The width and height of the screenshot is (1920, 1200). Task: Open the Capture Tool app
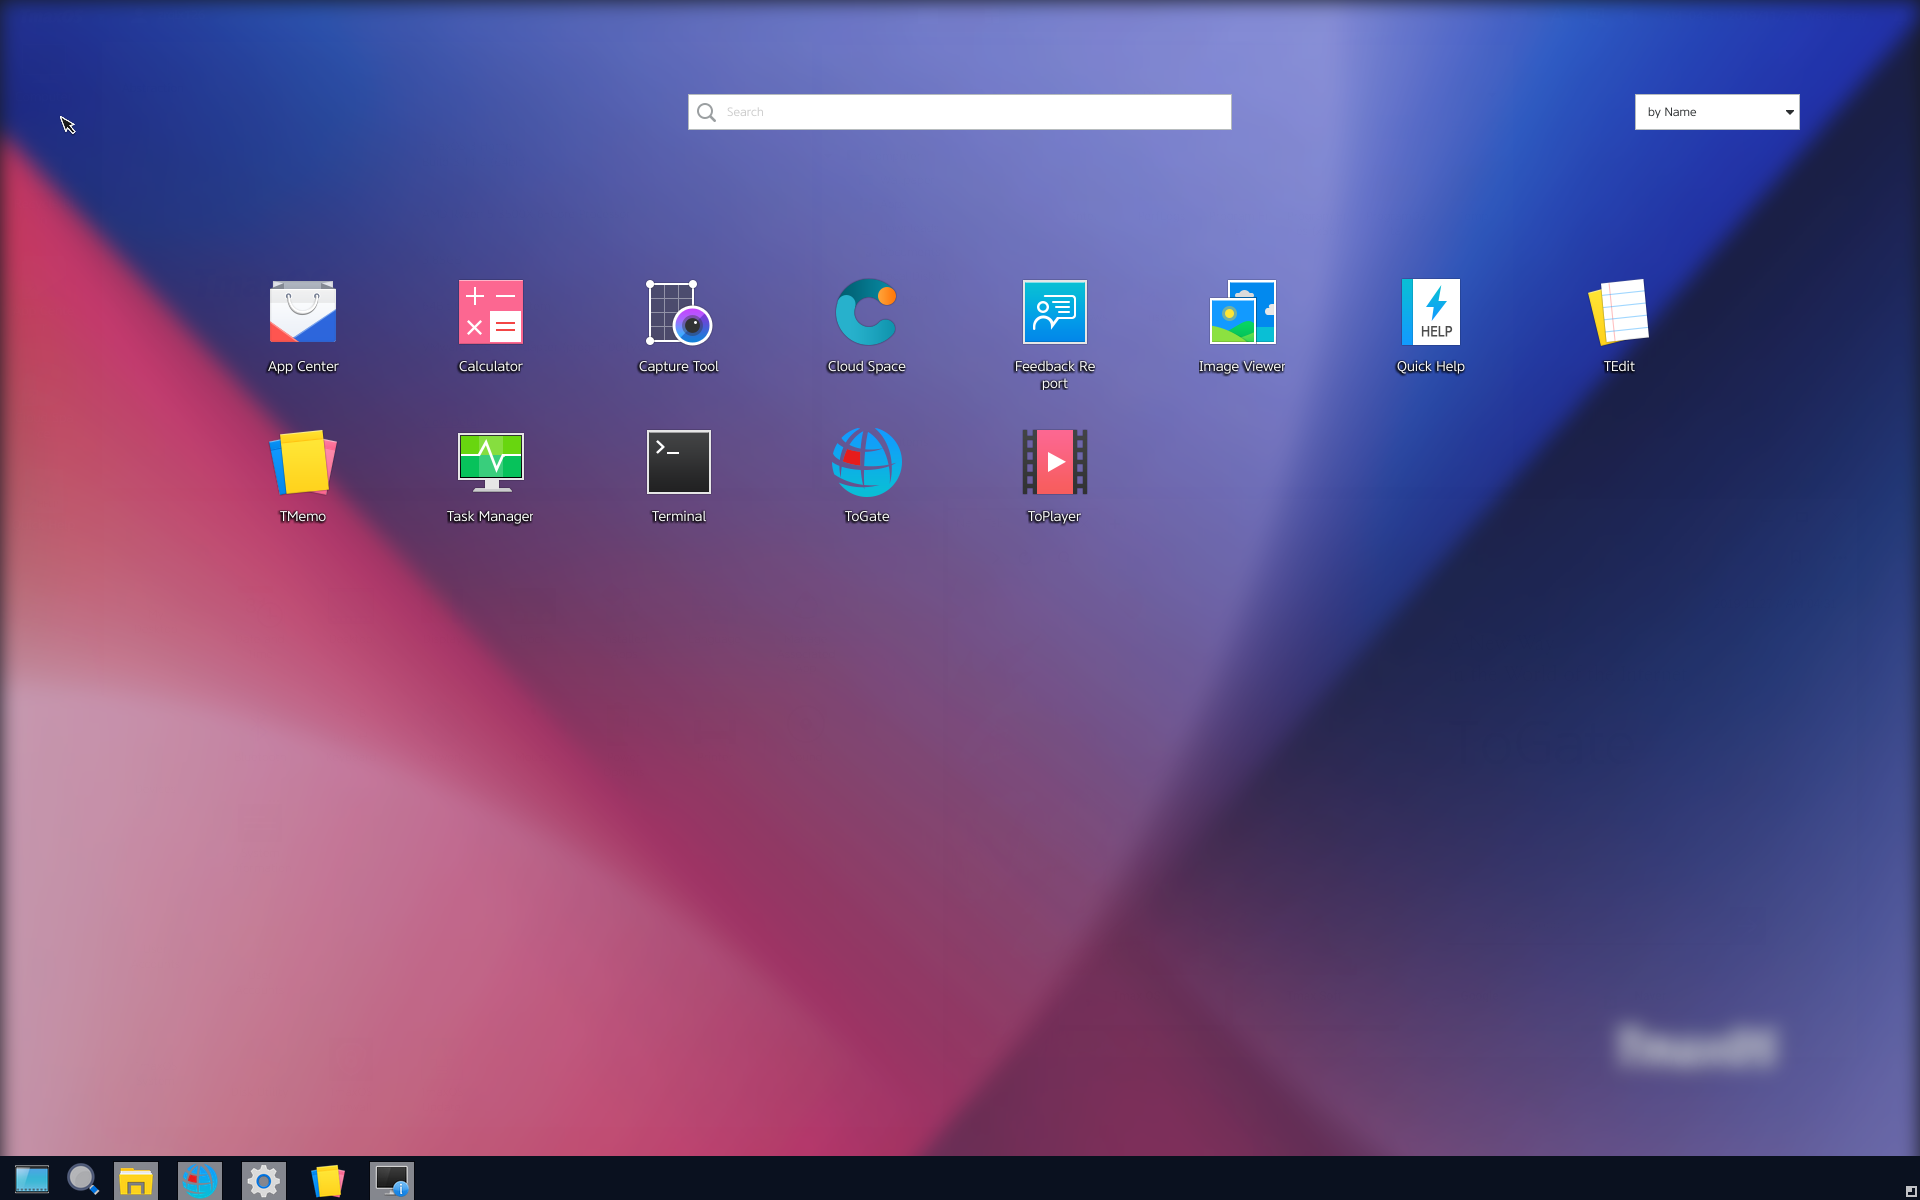(x=679, y=312)
